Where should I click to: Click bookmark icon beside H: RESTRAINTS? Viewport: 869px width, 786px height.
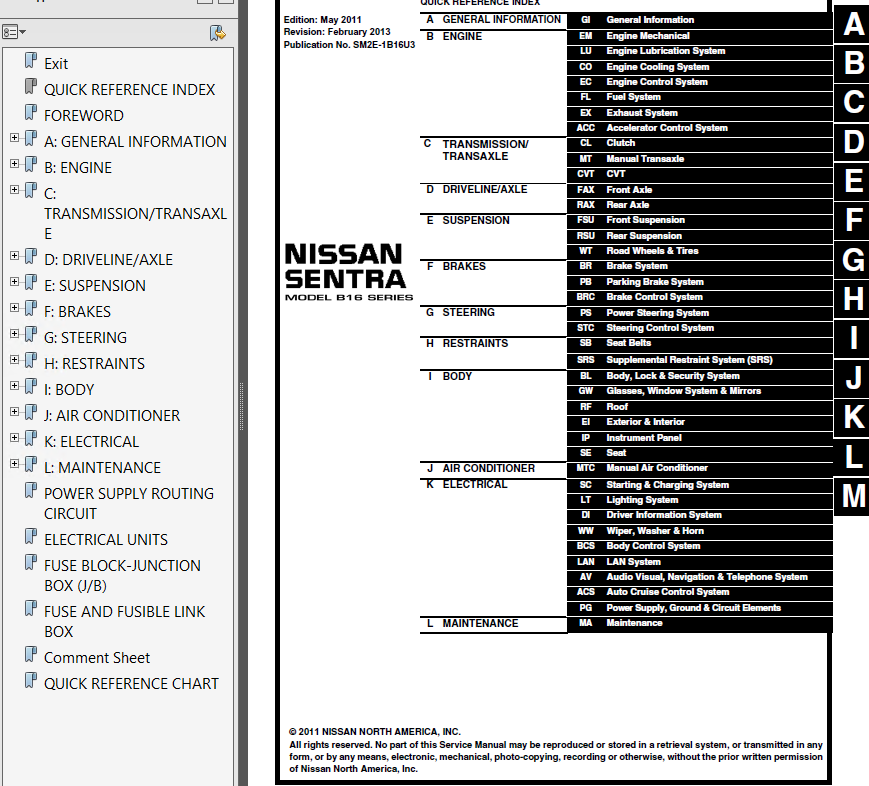click(x=31, y=361)
